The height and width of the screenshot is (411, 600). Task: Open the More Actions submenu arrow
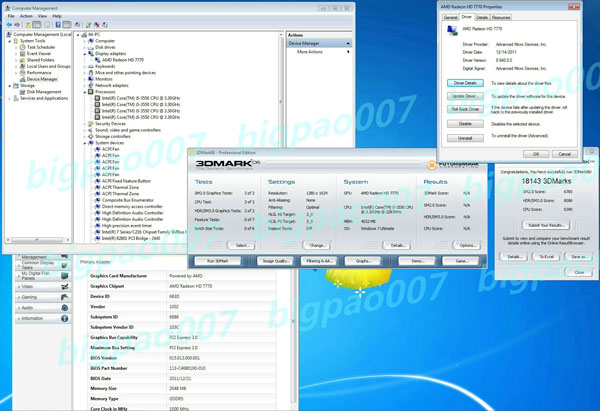click(348, 52)
